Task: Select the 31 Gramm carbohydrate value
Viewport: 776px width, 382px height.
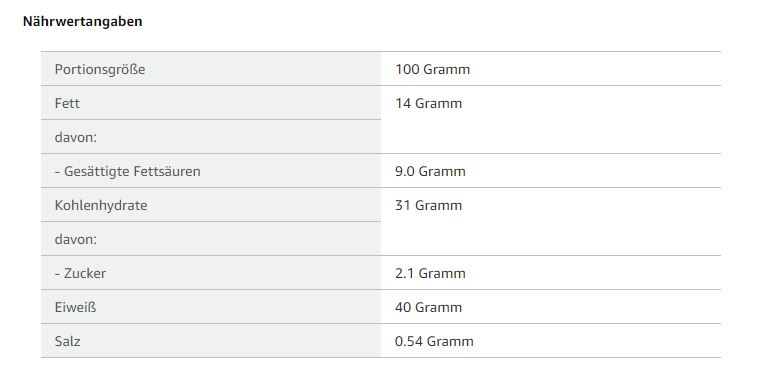Action: click(x=429, y=205)
